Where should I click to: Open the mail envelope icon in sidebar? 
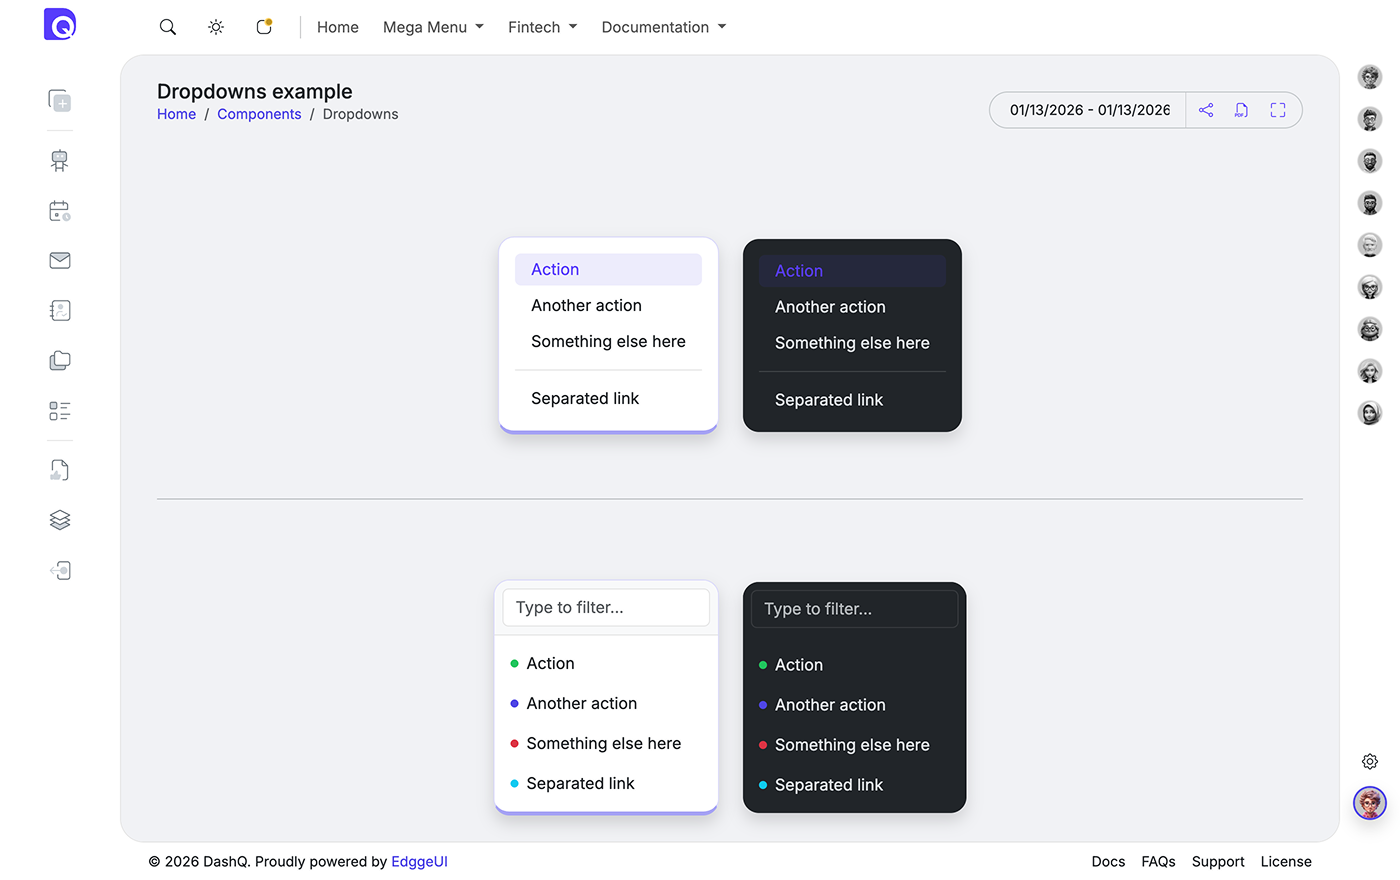60,260
